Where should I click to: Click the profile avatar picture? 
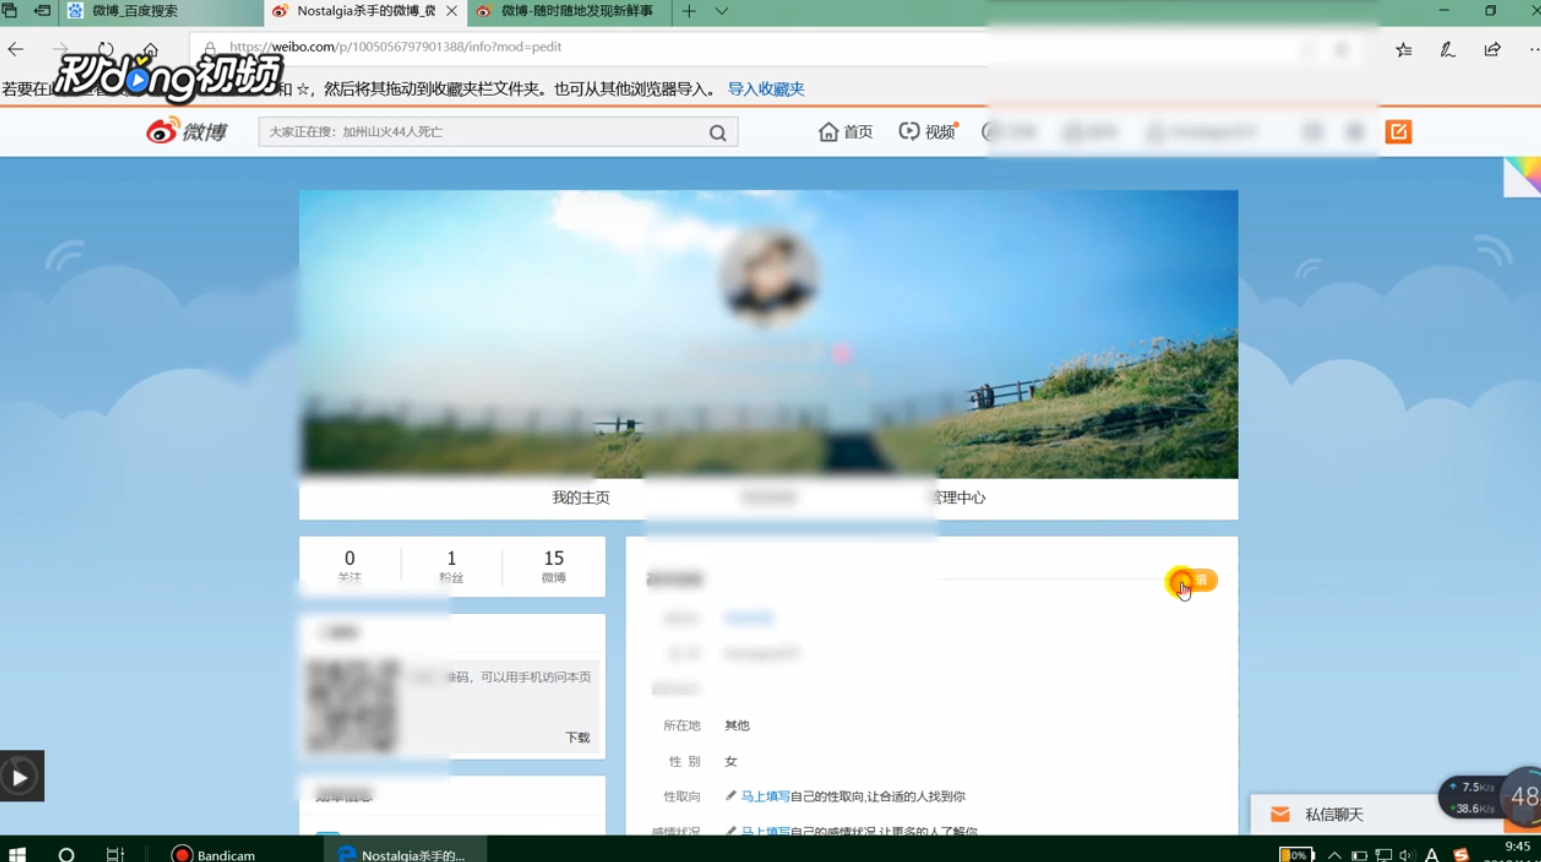point(768,277)
